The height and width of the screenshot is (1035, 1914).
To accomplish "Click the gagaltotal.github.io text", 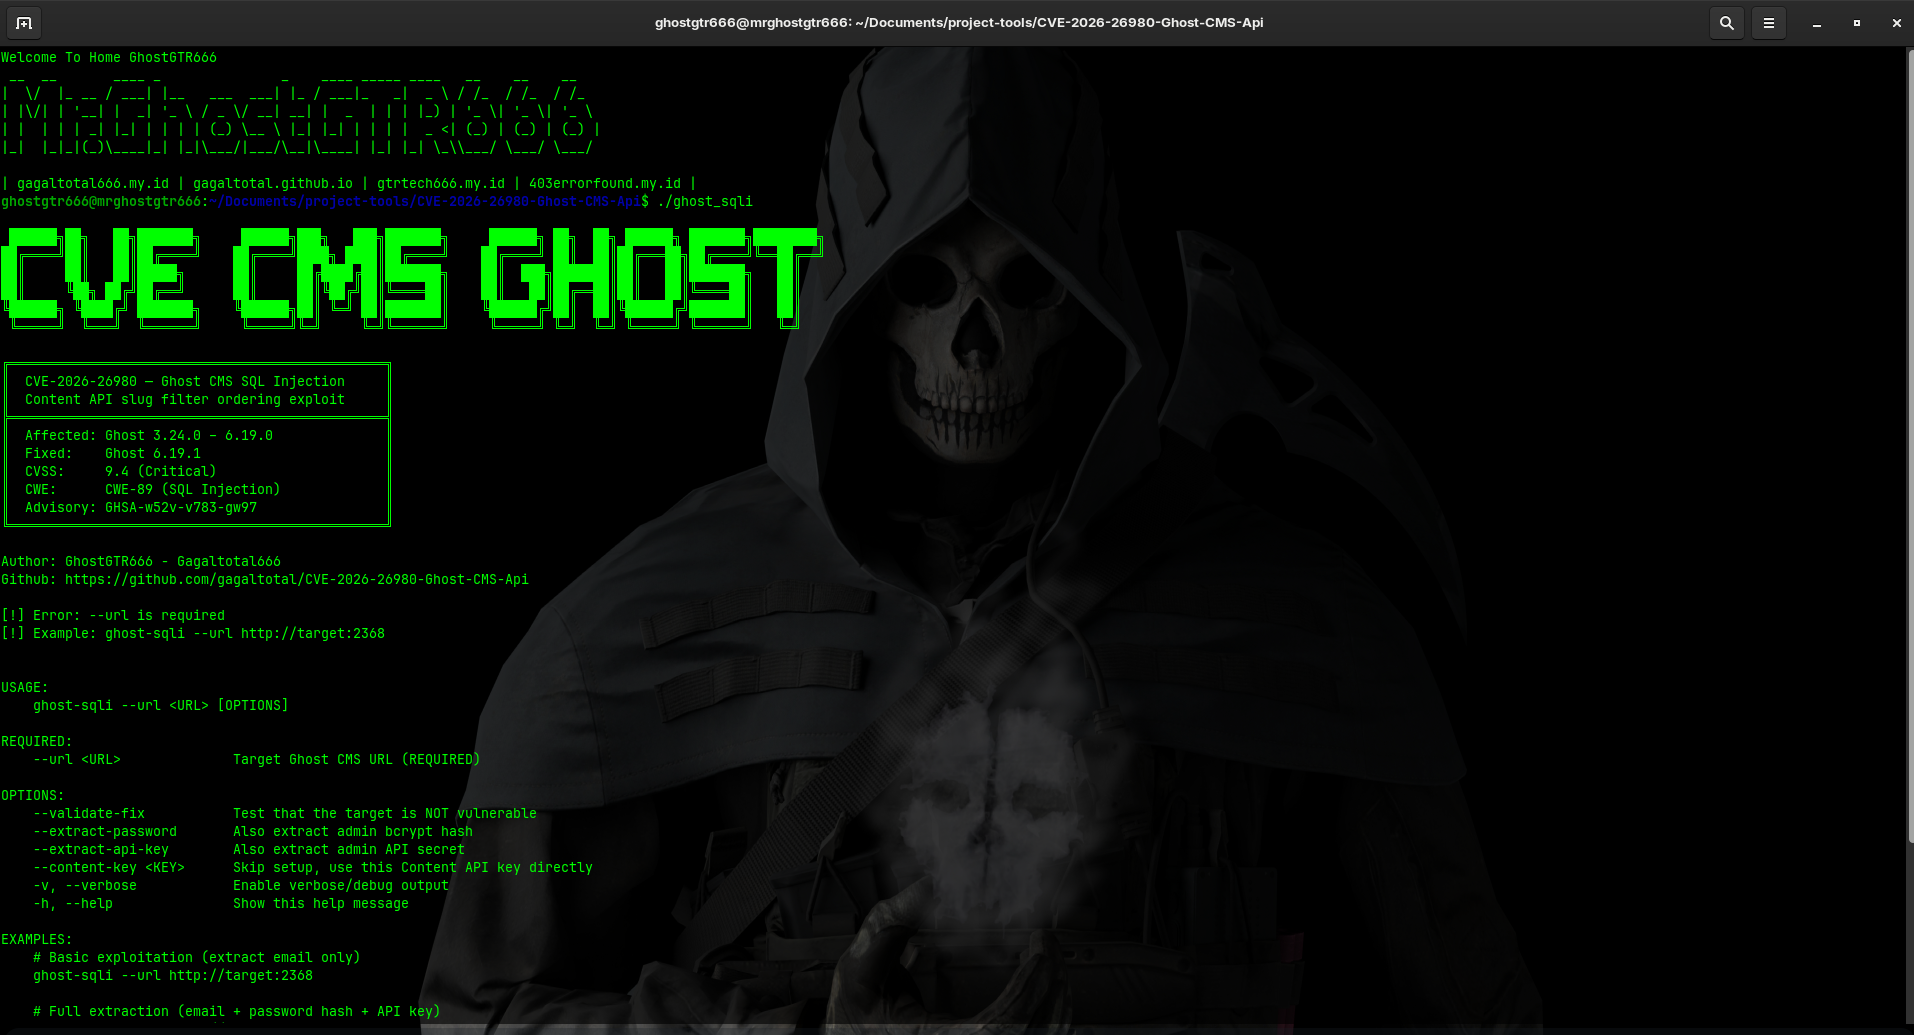I will coord(273,184).
